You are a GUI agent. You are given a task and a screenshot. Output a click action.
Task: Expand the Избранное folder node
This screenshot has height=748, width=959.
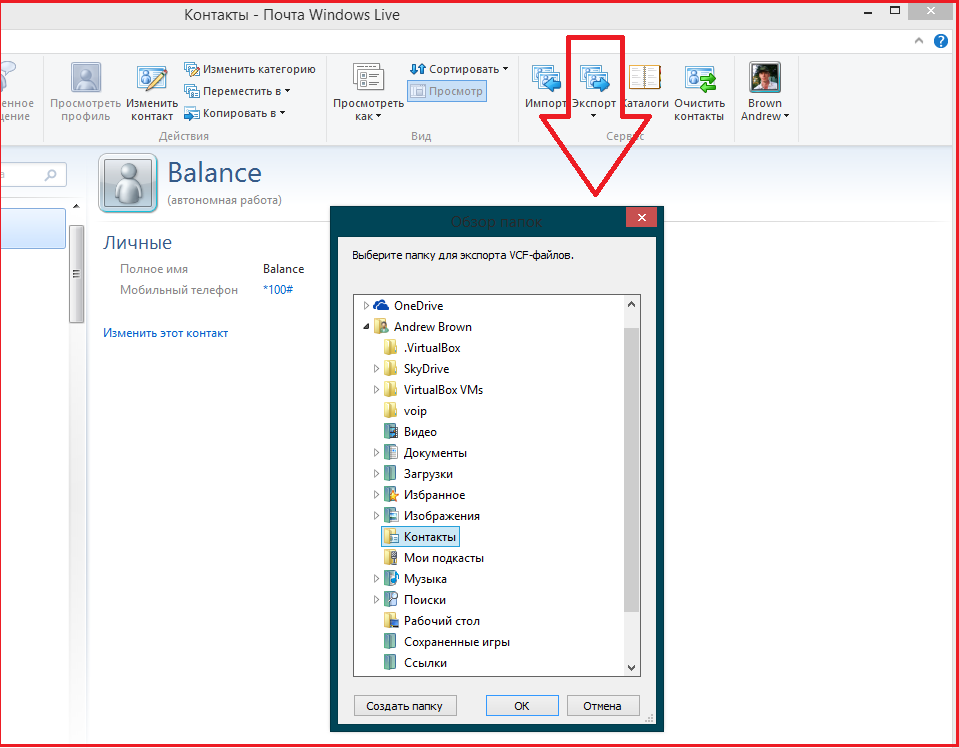click(376, 495)
